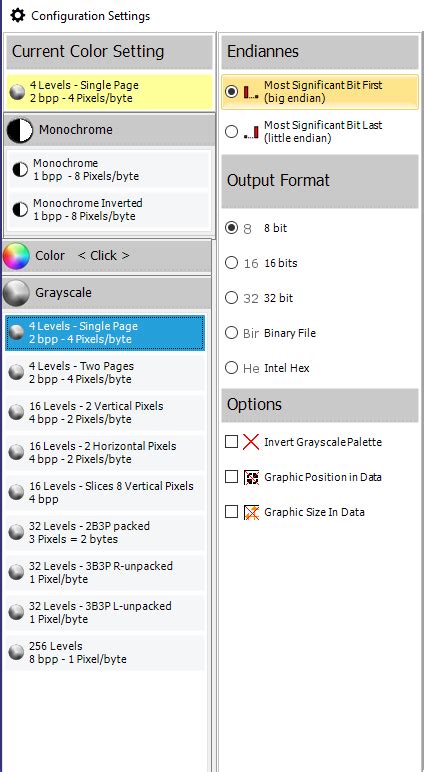
Task: Click the big endian red bar icon
Action: click(x=251, y=92)
